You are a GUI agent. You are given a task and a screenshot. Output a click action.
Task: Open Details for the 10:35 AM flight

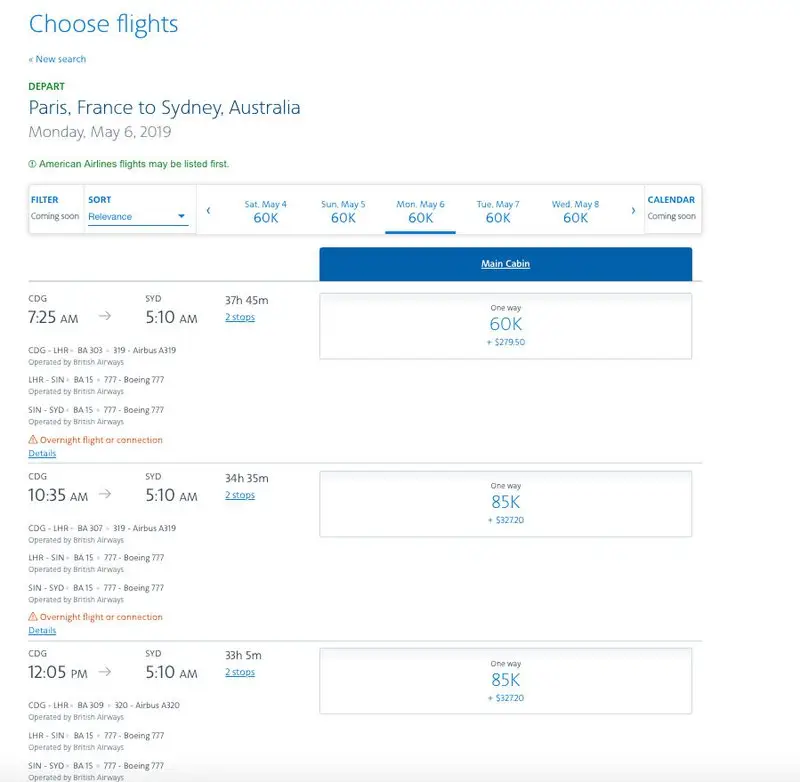[x=42, y=631]
